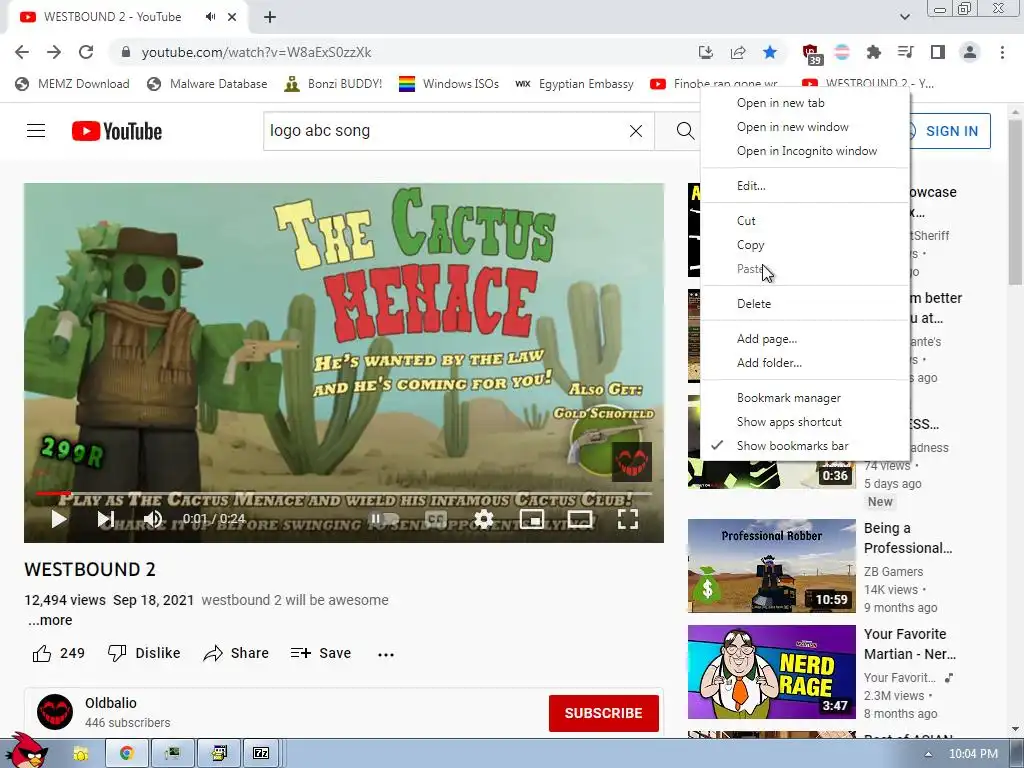This screenshot has height=768, width=1024.
Task: Open Bonzi BUDDY! bookmark
Action: 333,84
